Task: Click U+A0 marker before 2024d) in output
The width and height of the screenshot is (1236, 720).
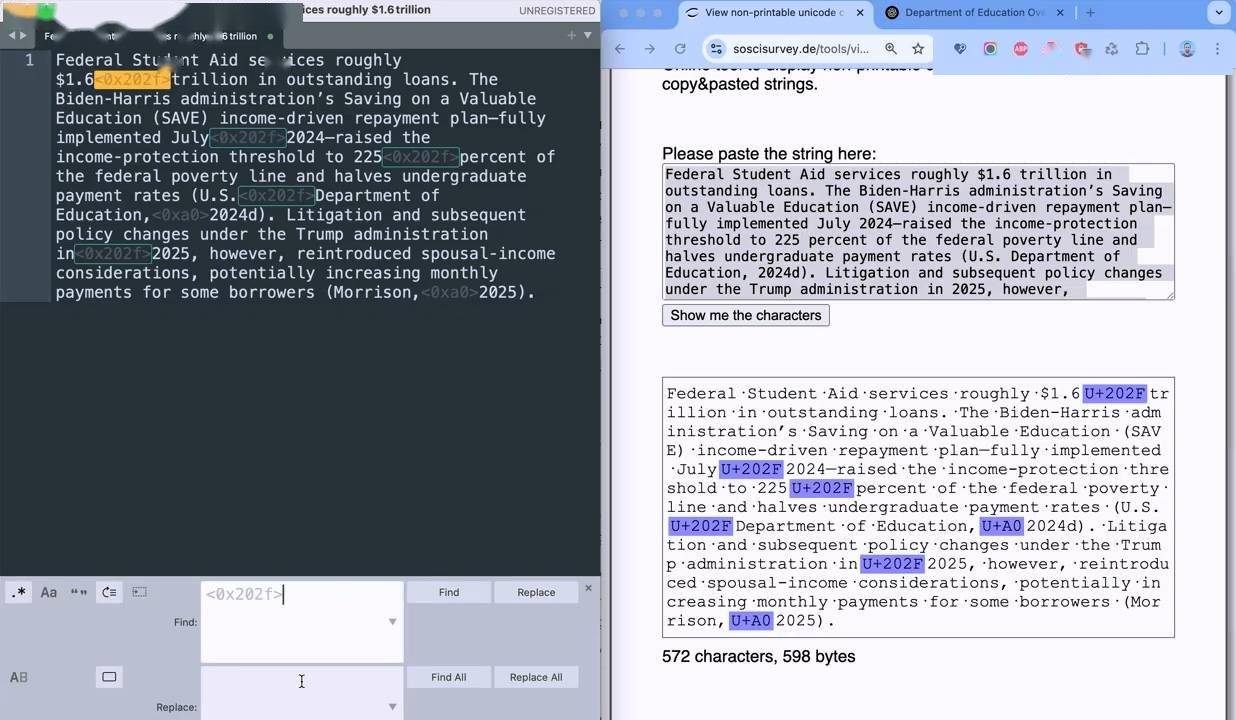Action: (x=1002, y=526)
